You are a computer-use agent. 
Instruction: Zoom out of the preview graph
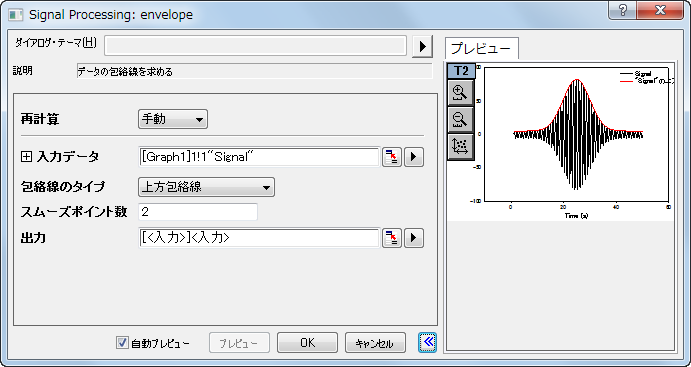(x=461, y=120)
